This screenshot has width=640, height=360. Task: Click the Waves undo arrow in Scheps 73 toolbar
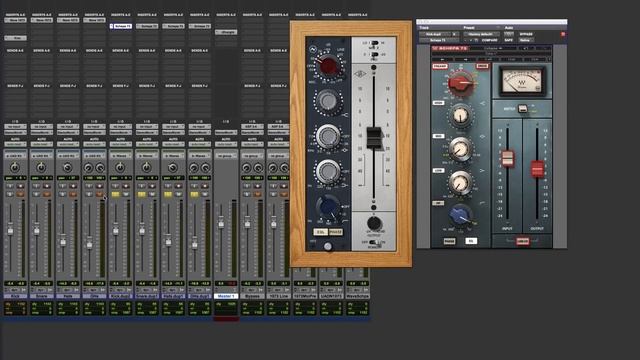443,59
